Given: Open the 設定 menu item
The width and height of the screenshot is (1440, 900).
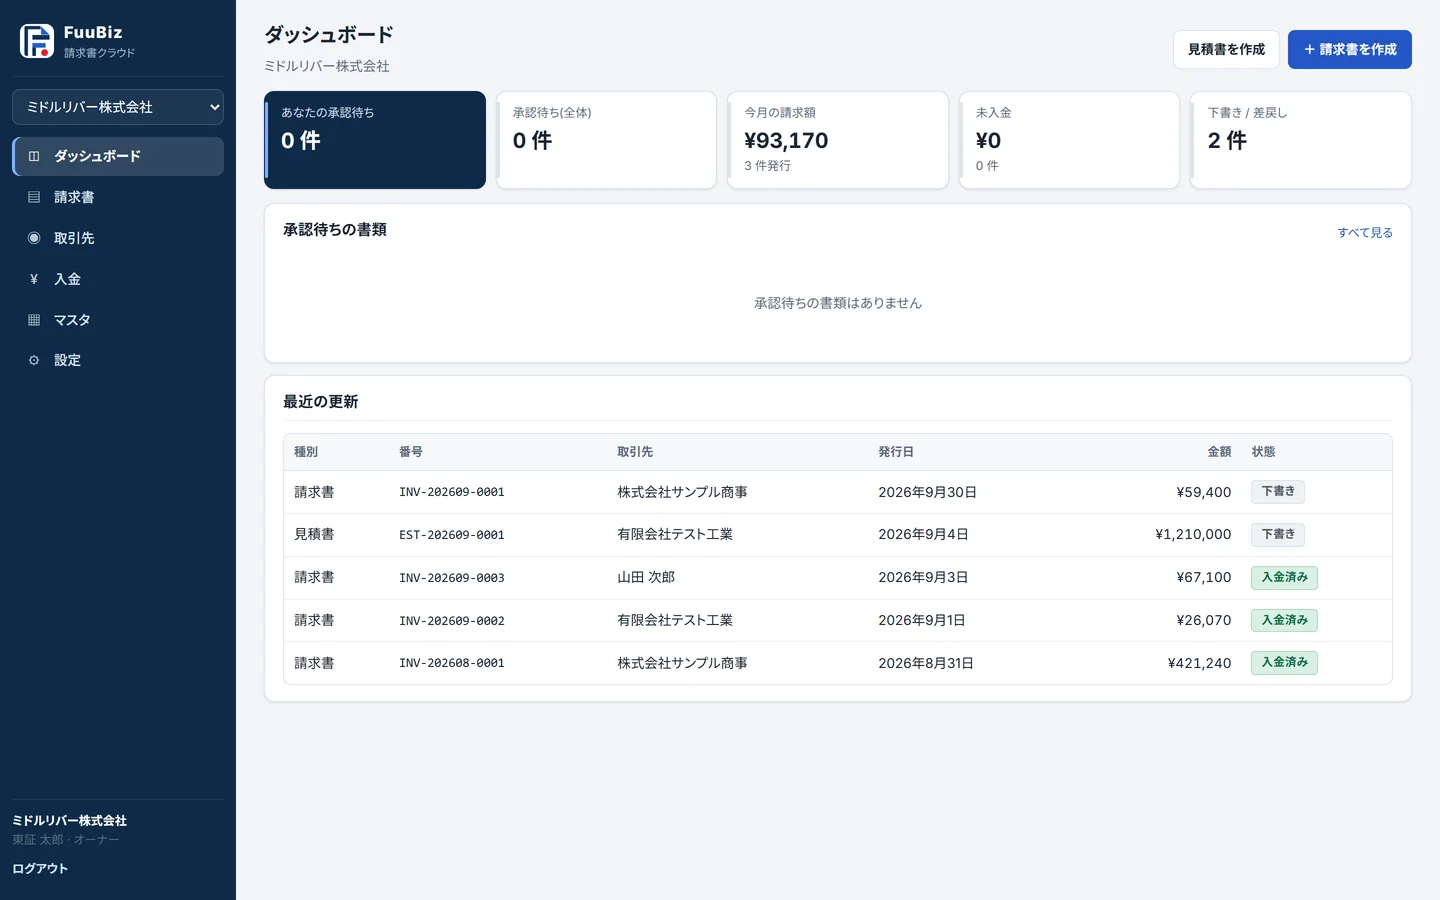Looking at the screenshot, I should pyautogui.click(x=118, y=360).
